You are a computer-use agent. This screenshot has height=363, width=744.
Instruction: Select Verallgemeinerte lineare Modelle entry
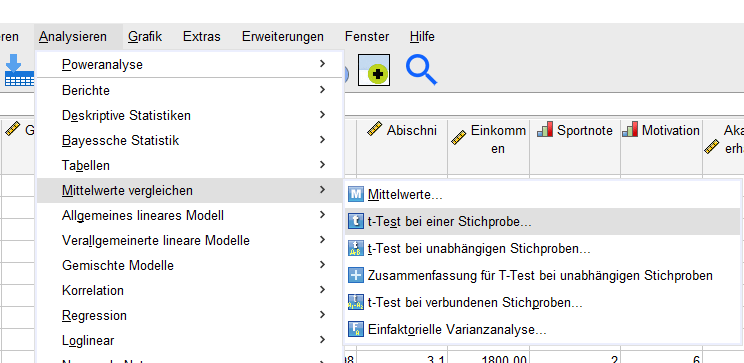click(189, 241)
